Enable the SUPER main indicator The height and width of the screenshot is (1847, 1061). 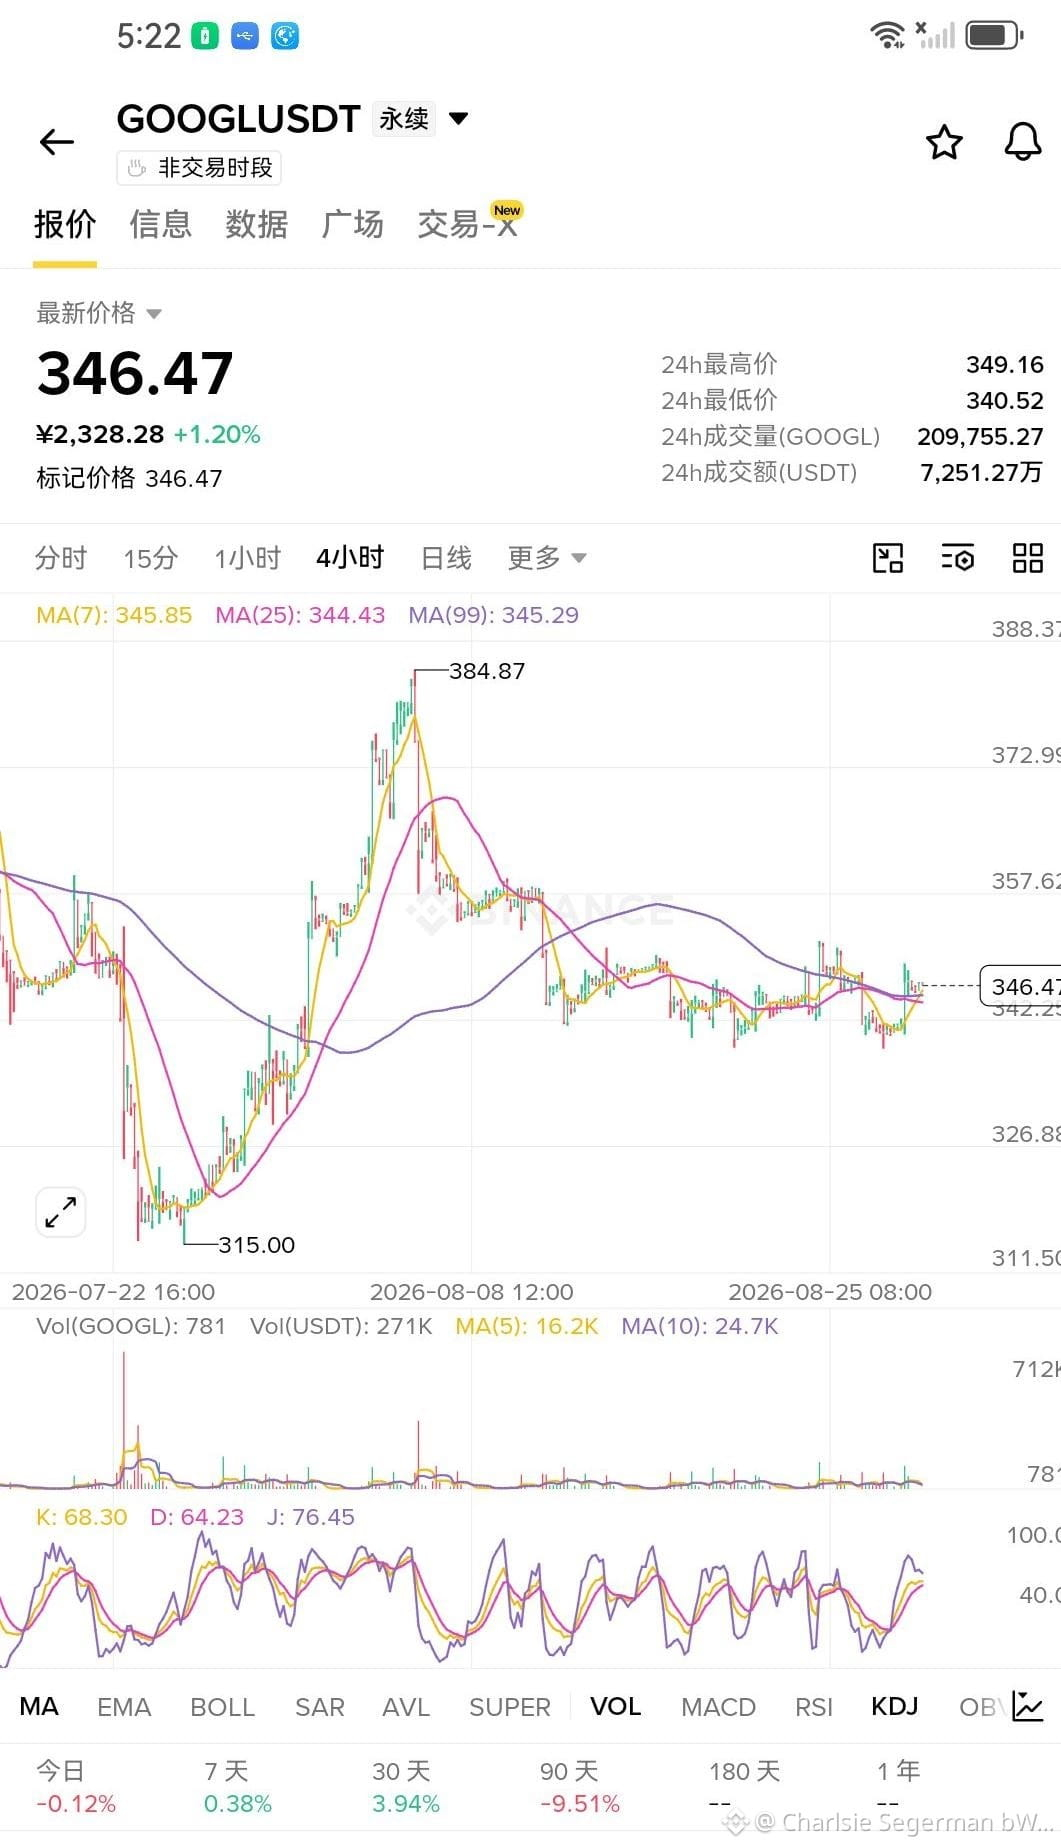tap(510, 1706)
